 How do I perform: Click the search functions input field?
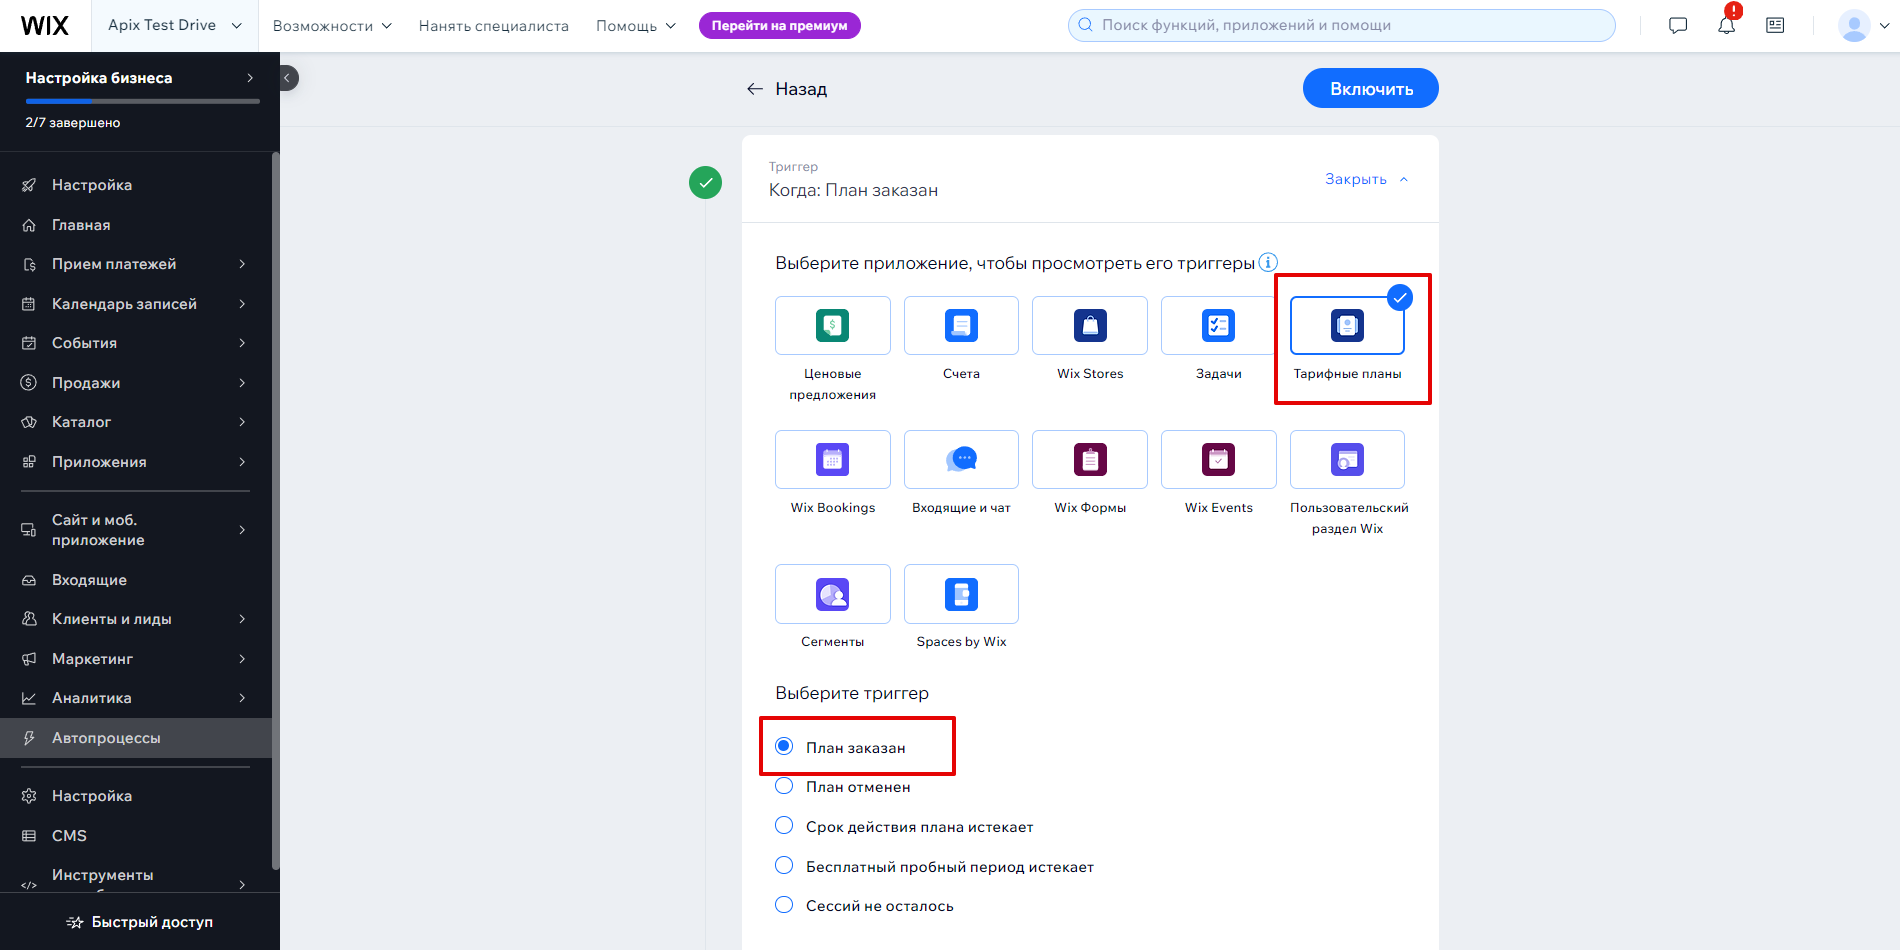[x=1341, y=25]
